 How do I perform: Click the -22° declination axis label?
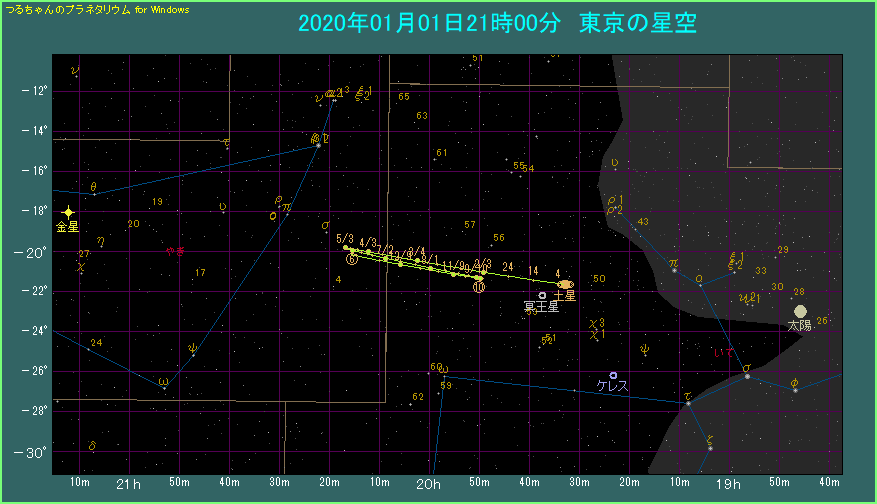pos(35,291)
